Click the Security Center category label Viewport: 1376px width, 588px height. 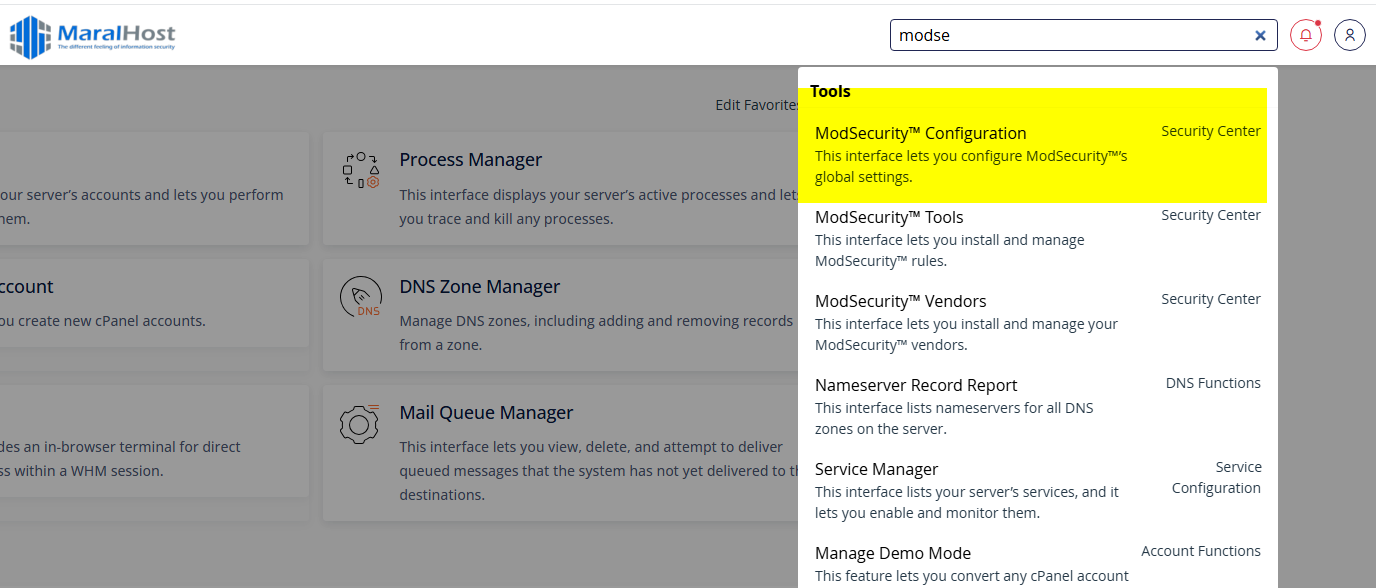click(1211, 130)
